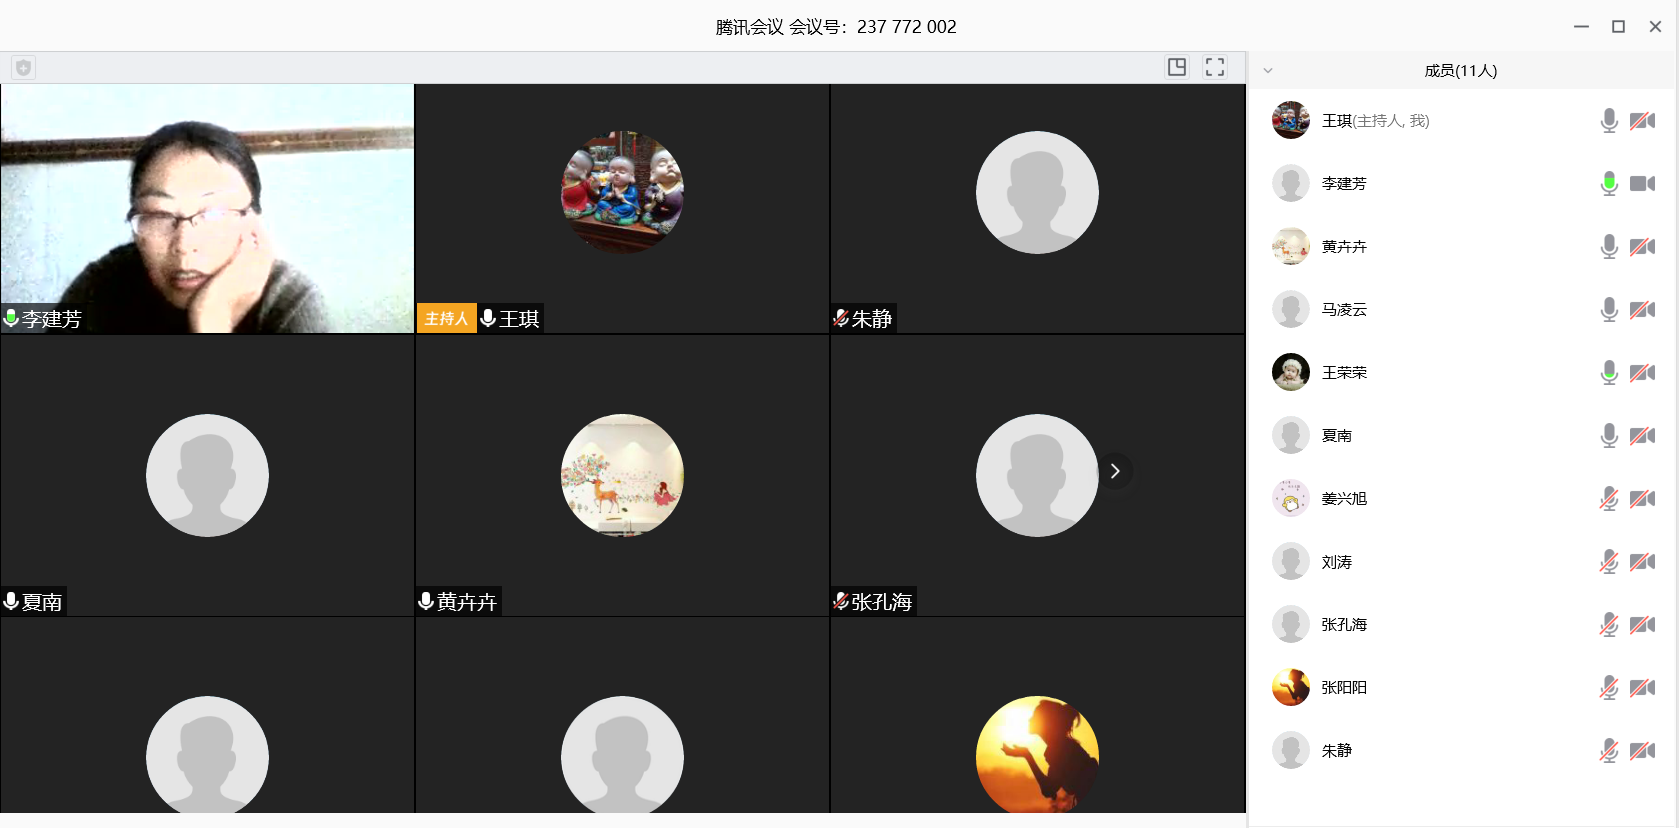
Task: Select 黄卉卉's video tile with deer avatar
Action: (x=622, y=475)
